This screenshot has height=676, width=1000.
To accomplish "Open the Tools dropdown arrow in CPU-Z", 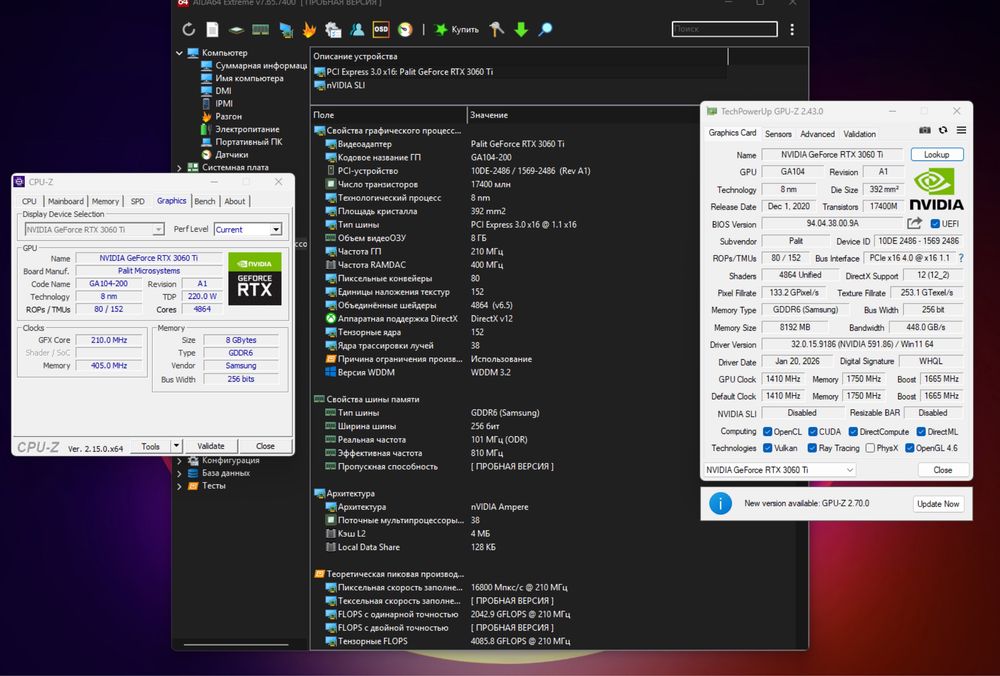I will click(176, 446).
